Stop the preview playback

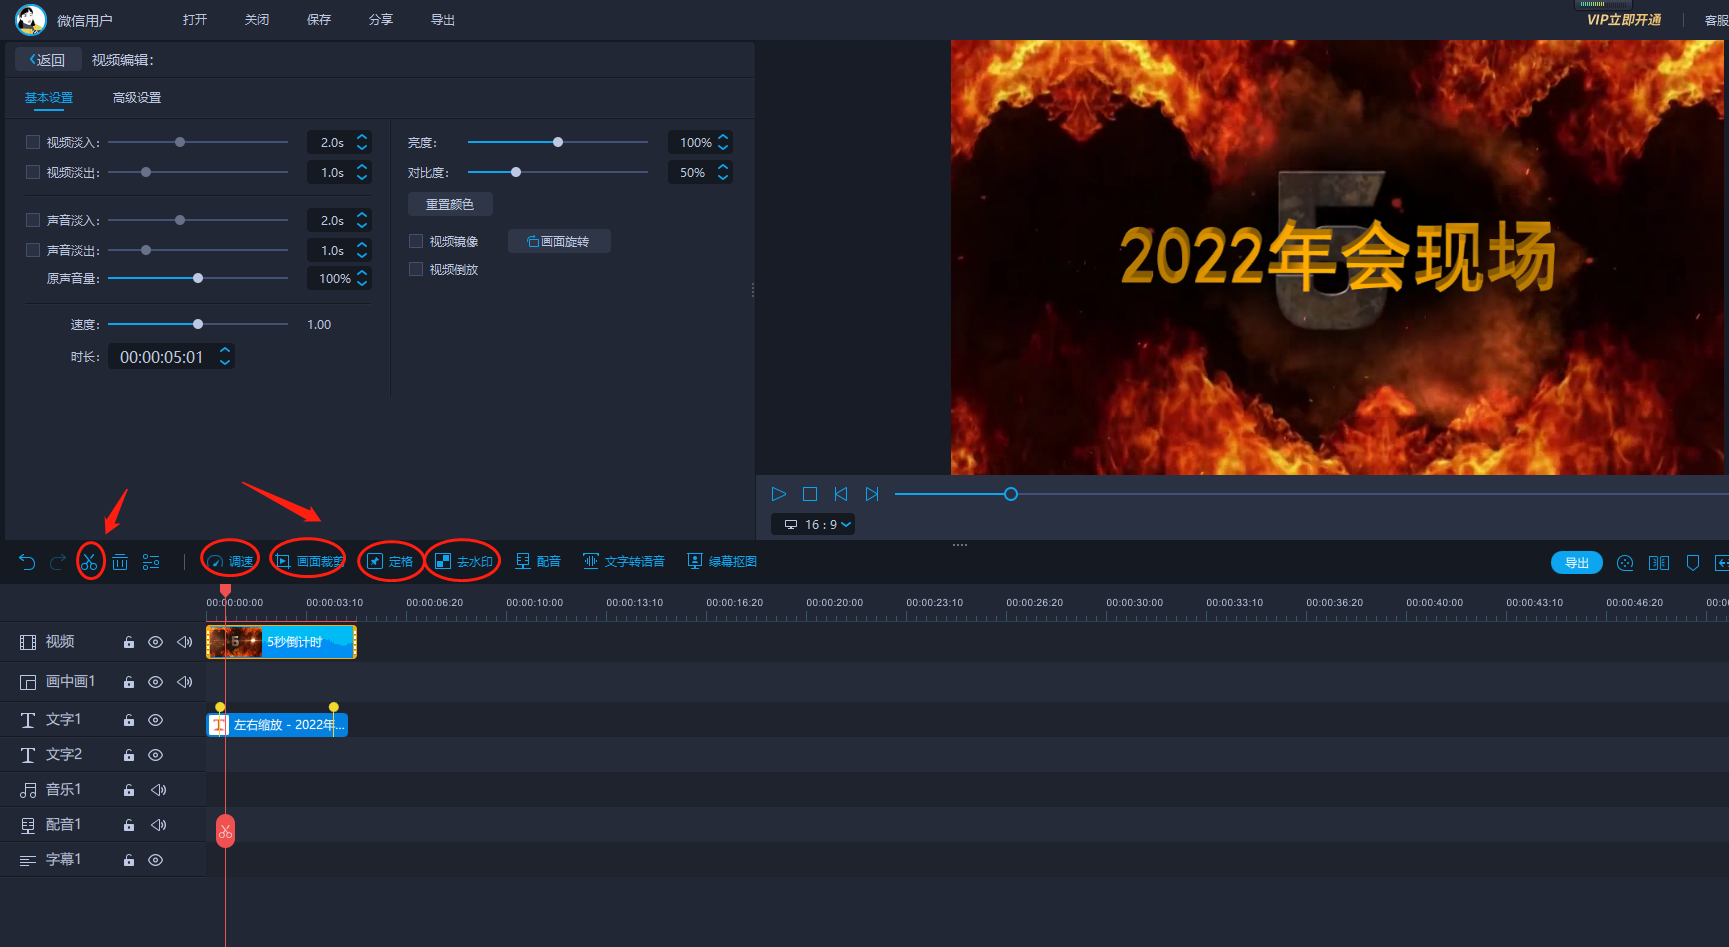pyautogui.click(x=810, y=494)
